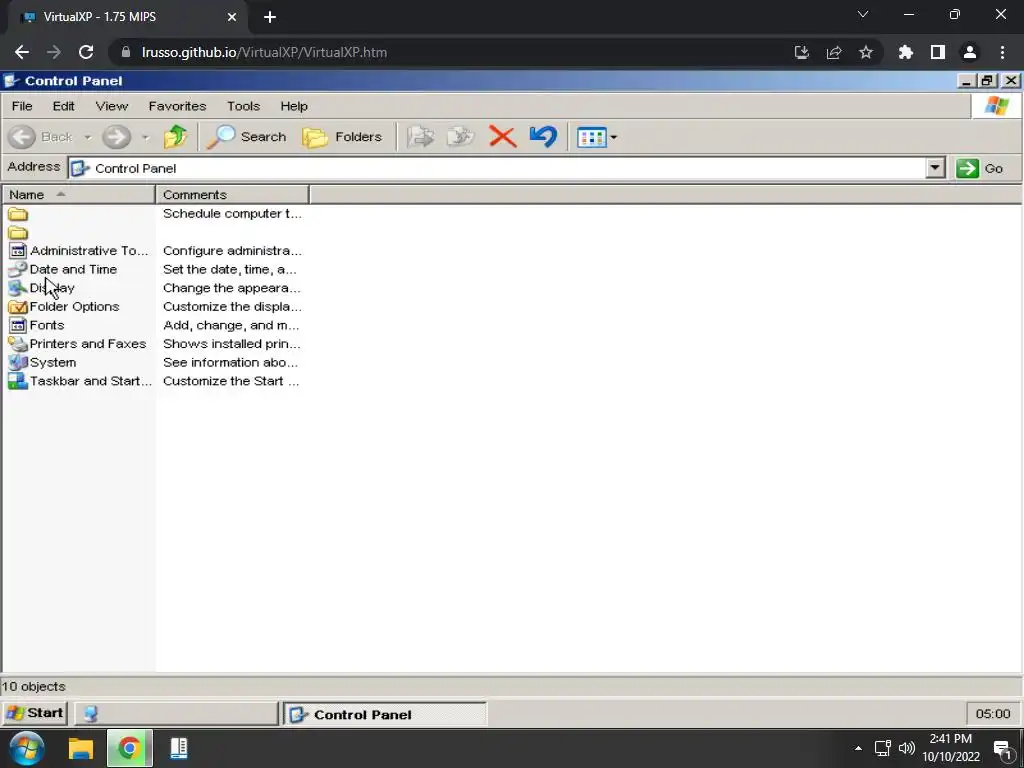Click the Move To toolbar icon
The image size is (1024, 768).
420,137
